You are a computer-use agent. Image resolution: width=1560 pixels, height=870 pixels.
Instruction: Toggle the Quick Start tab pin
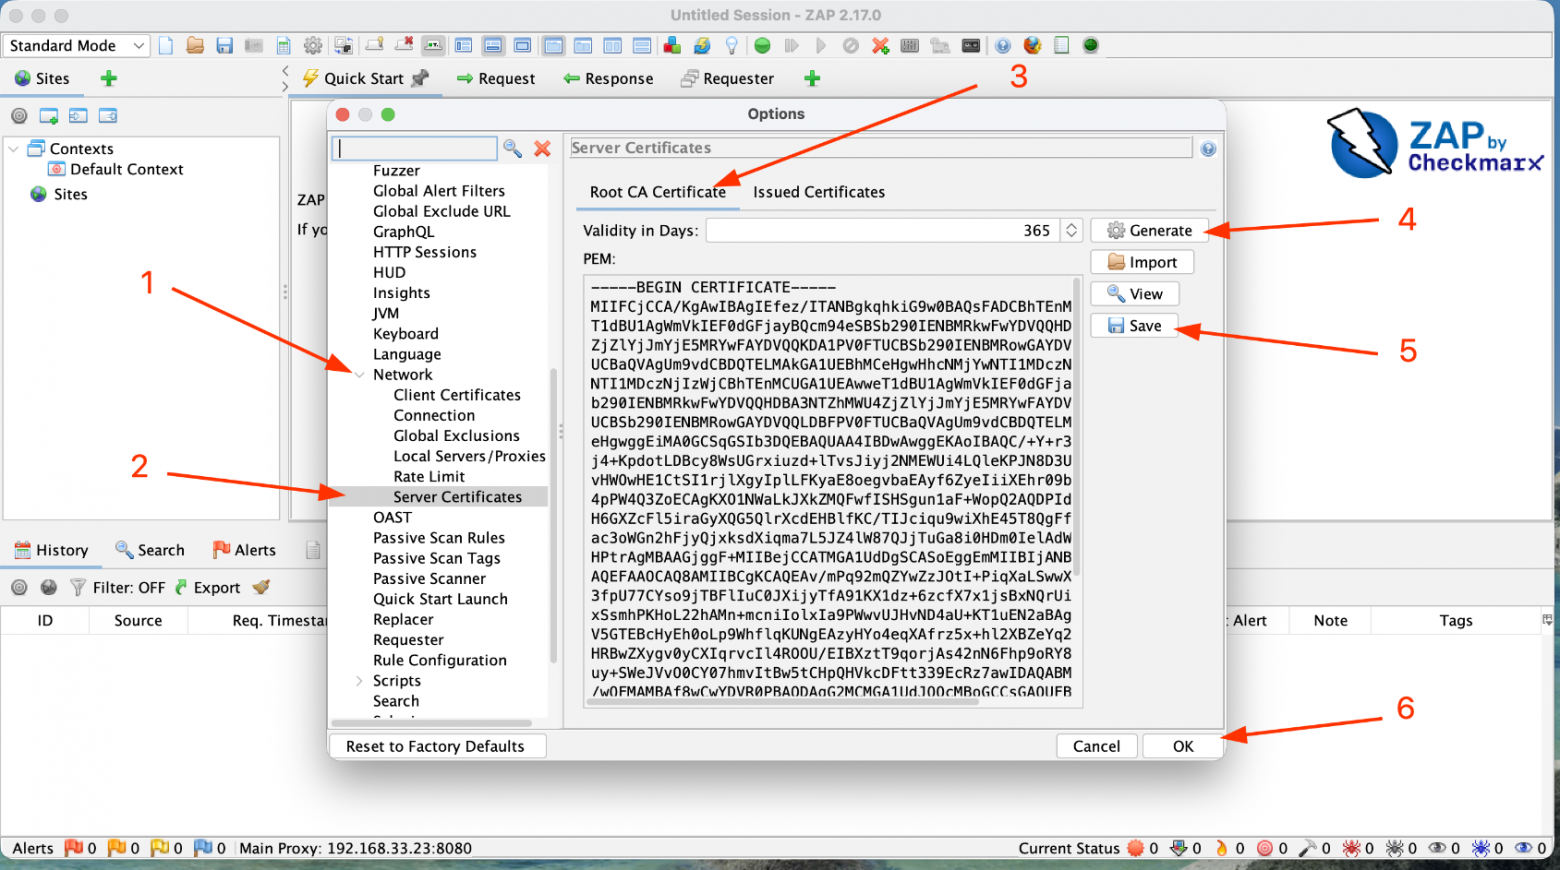[x=420, y=78]
